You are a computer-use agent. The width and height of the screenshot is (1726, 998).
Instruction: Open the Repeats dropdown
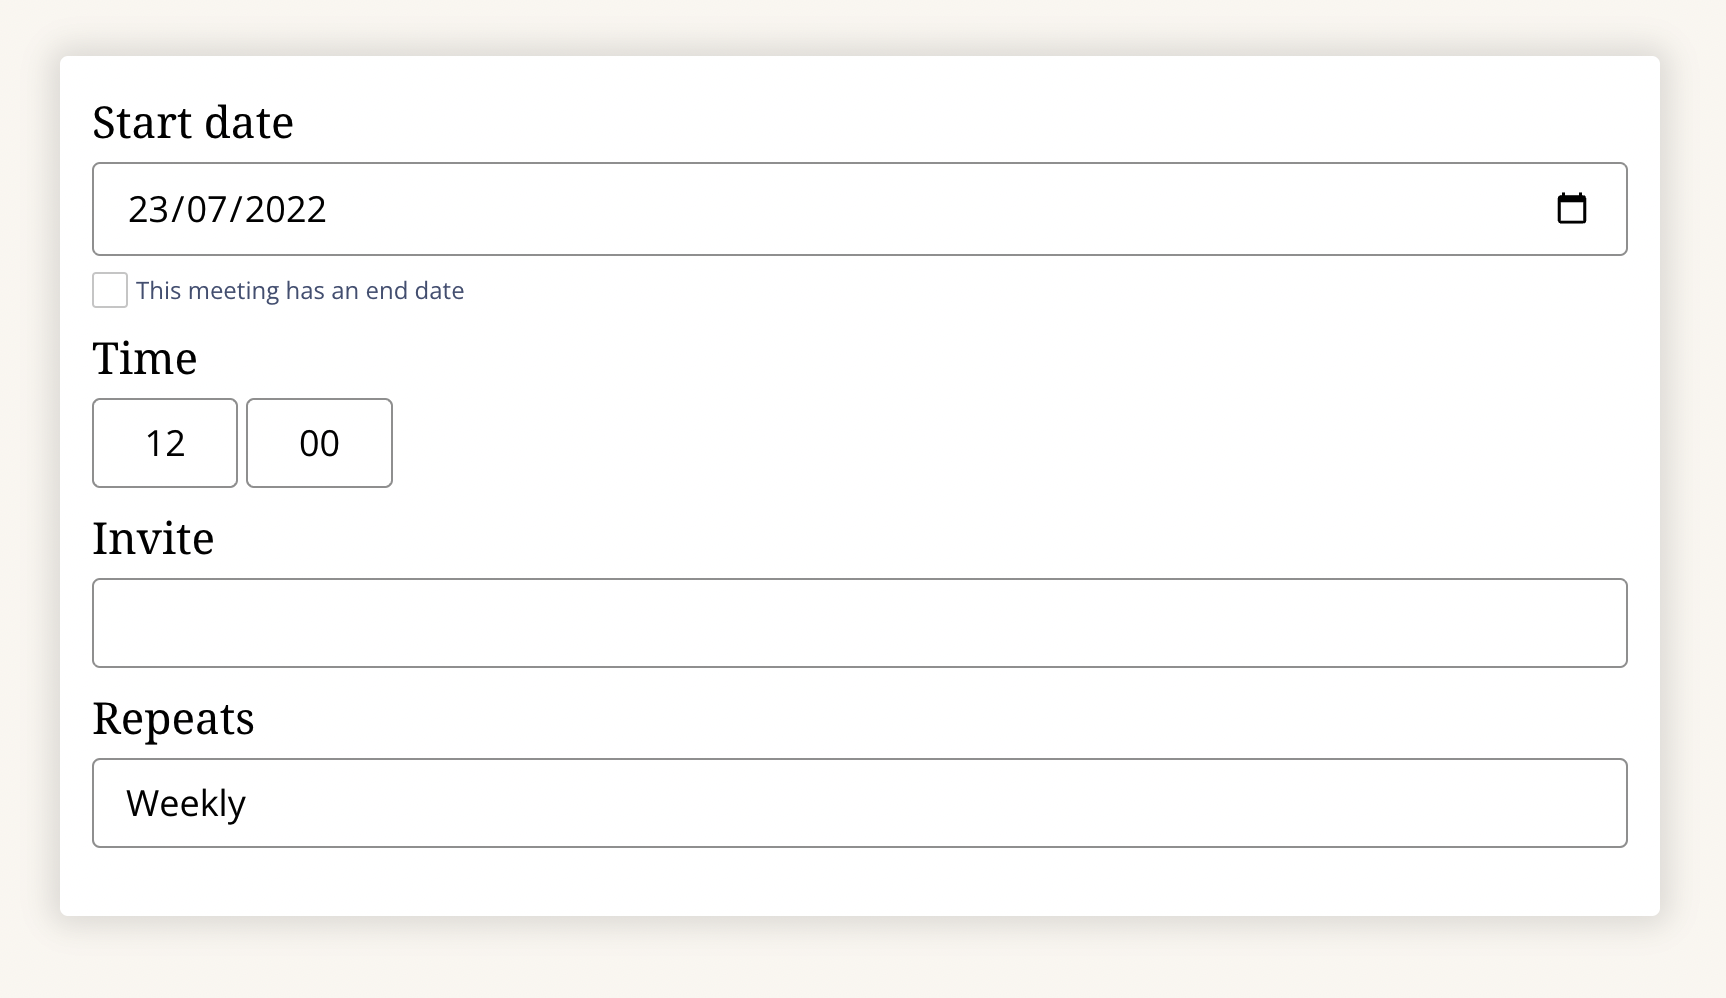click(859, 803)
